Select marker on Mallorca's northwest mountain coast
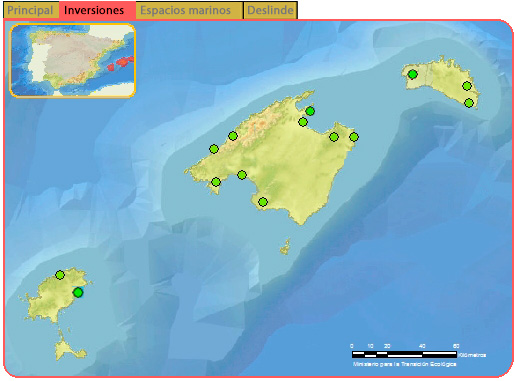Viewport: 515px width, 381px height. 233,136
